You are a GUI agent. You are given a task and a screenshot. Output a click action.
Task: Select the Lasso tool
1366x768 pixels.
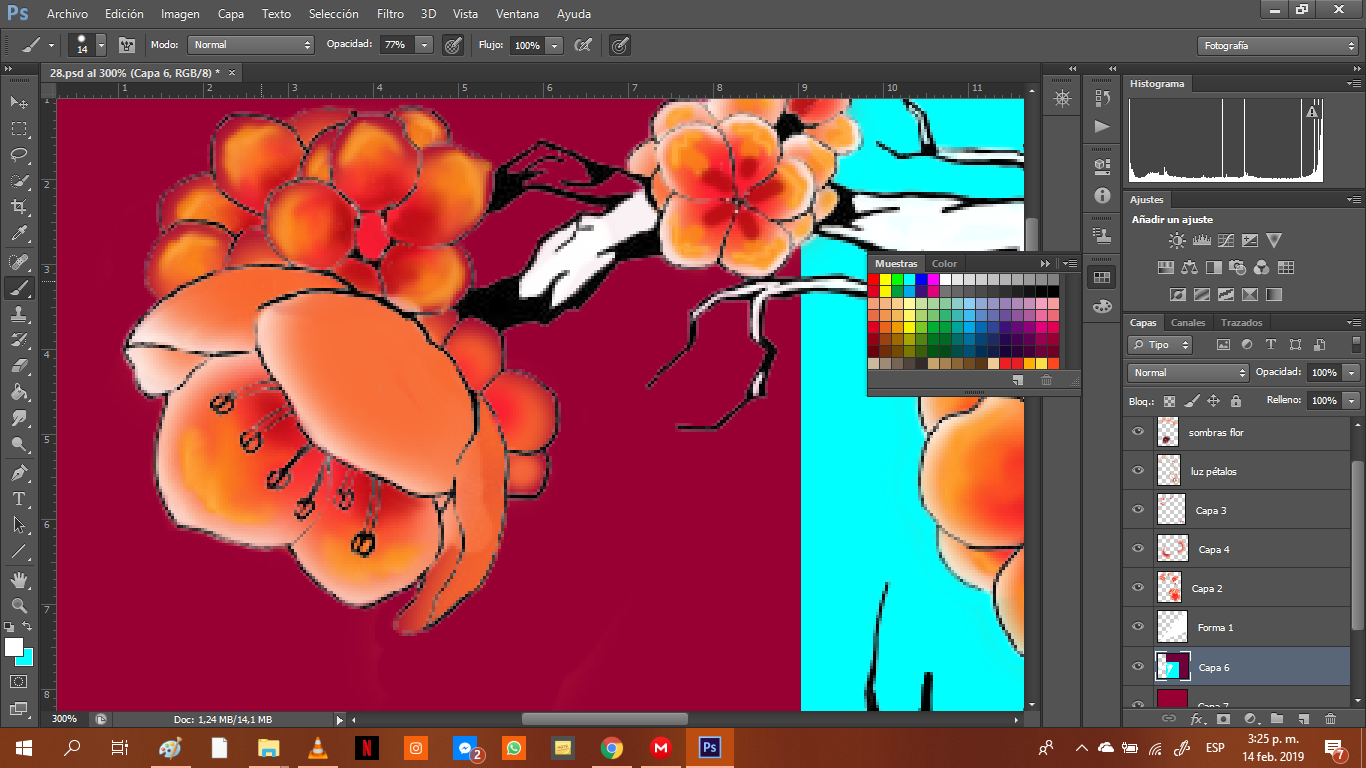point(19,155)
